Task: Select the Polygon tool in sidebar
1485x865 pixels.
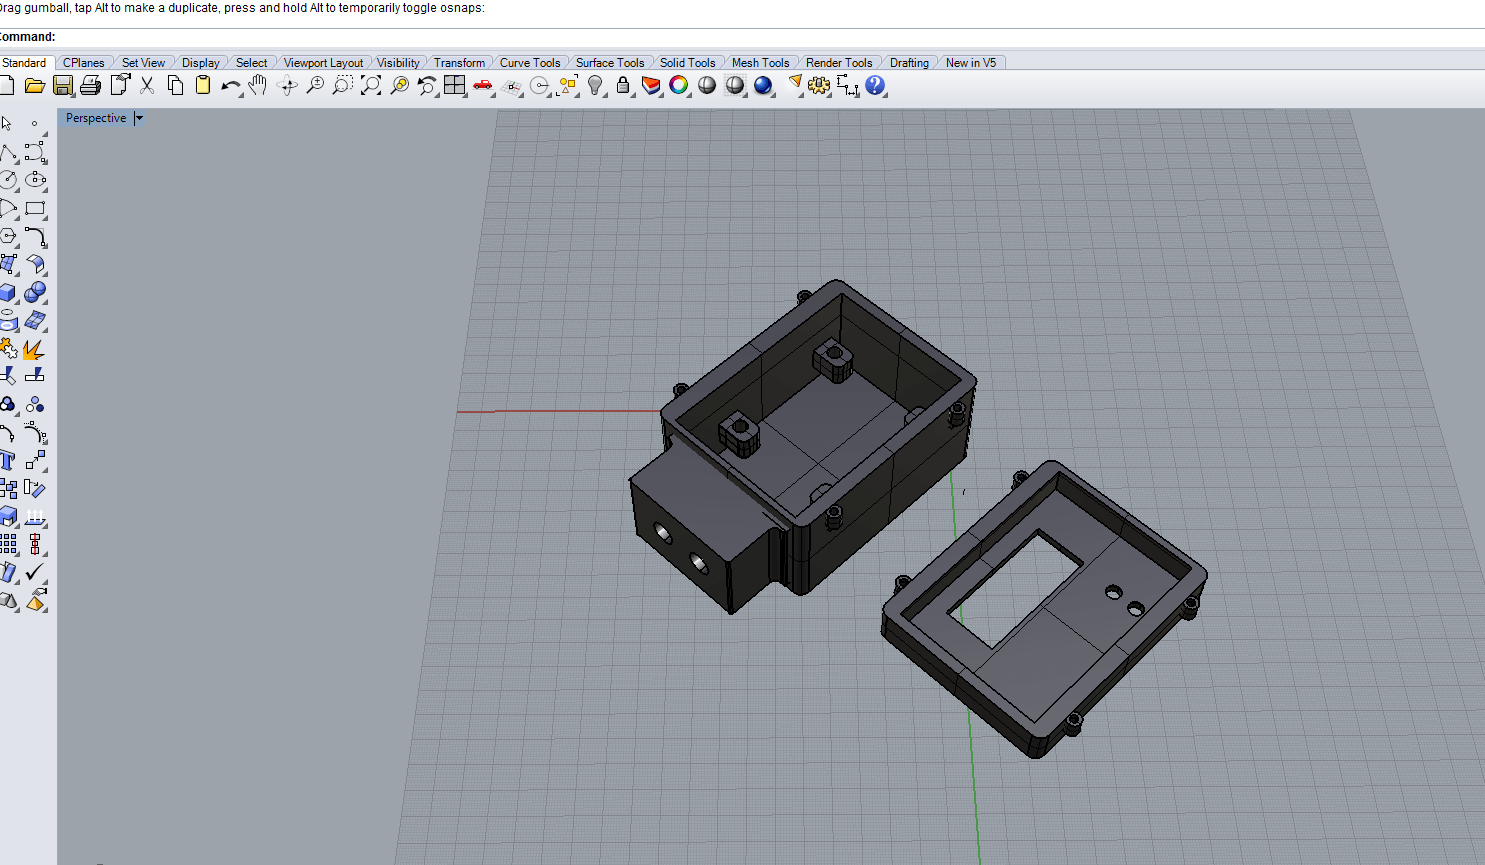Action: pyautogui.click(x=8, y=237)
